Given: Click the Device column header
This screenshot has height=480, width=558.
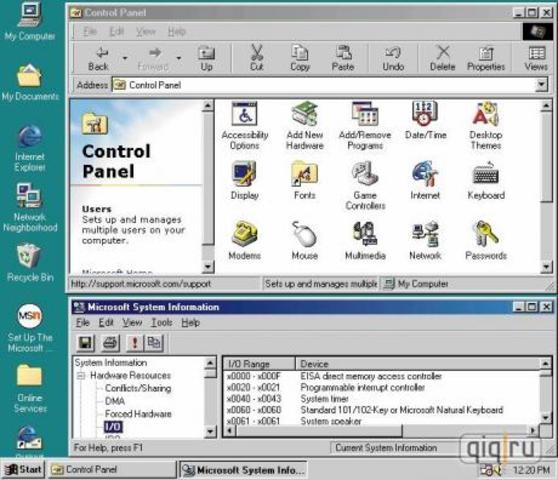Looking at the screenshot, I should pos(418,364).
